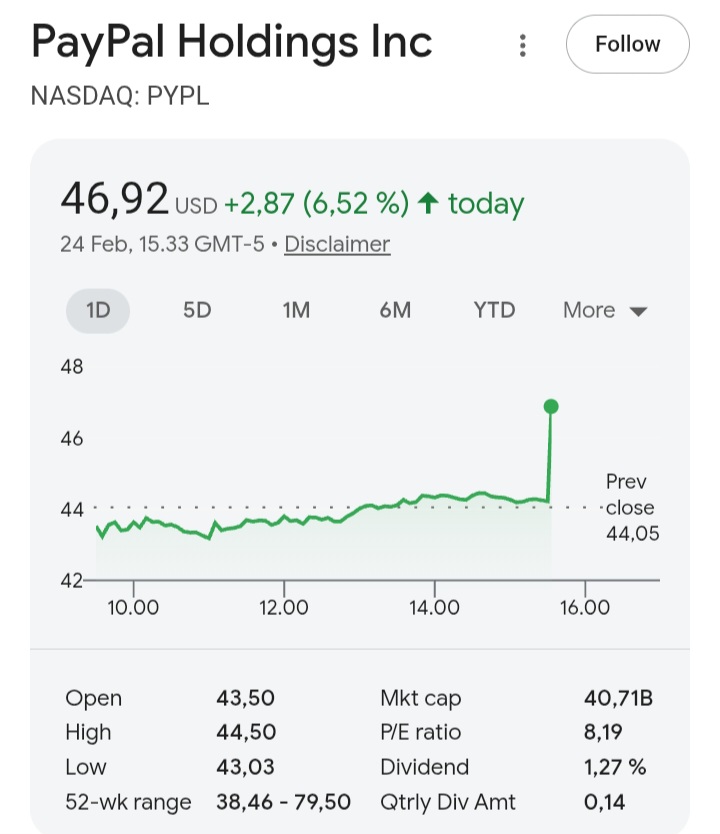The width and height of the screenshot is (720, 834).
Task: Click the Follow button
Action: [x=627, y=45]
